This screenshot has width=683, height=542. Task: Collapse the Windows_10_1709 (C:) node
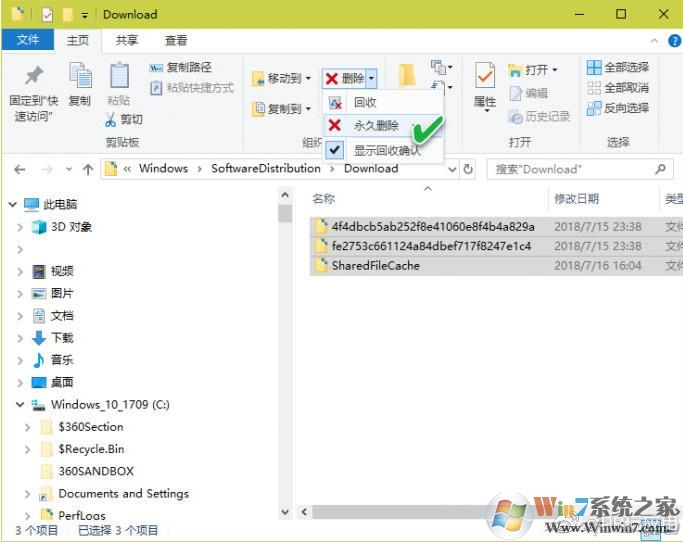coord(20,404)
